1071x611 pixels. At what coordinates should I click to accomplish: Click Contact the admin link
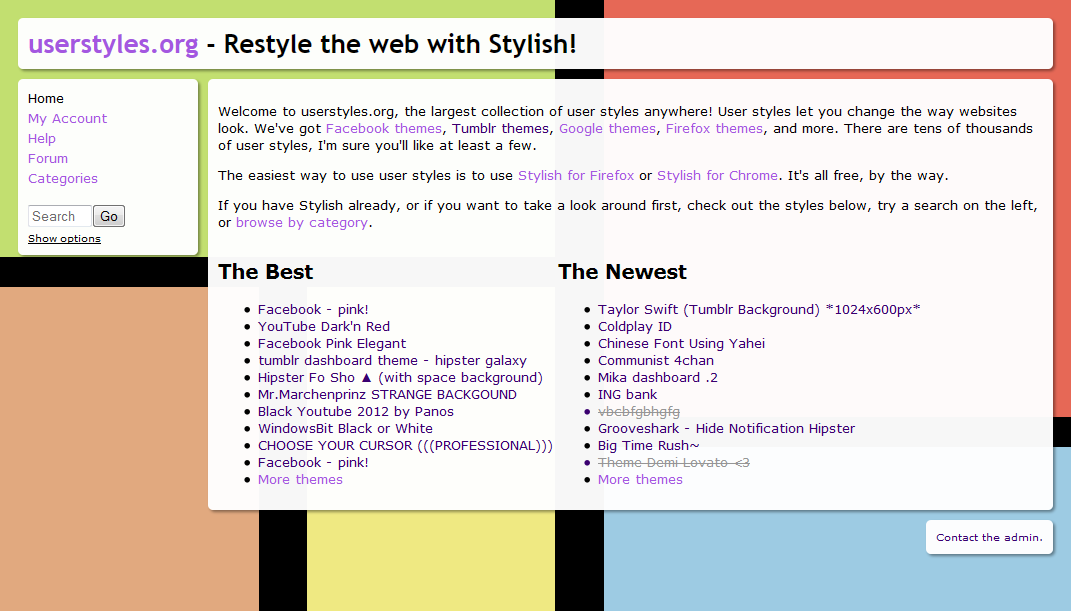pyautogui.click(x=989, y=537)
